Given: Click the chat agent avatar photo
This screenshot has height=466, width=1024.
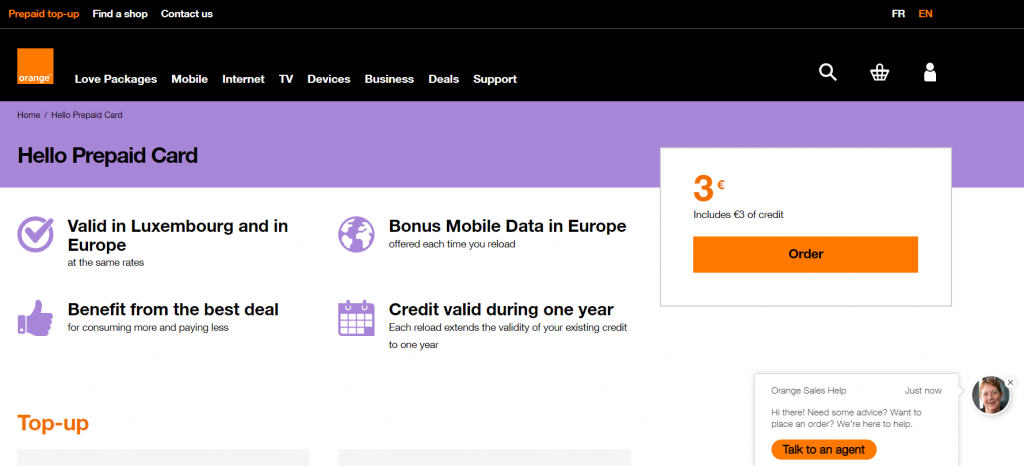Looking at the screenshot, I should (x=991, y=395).
